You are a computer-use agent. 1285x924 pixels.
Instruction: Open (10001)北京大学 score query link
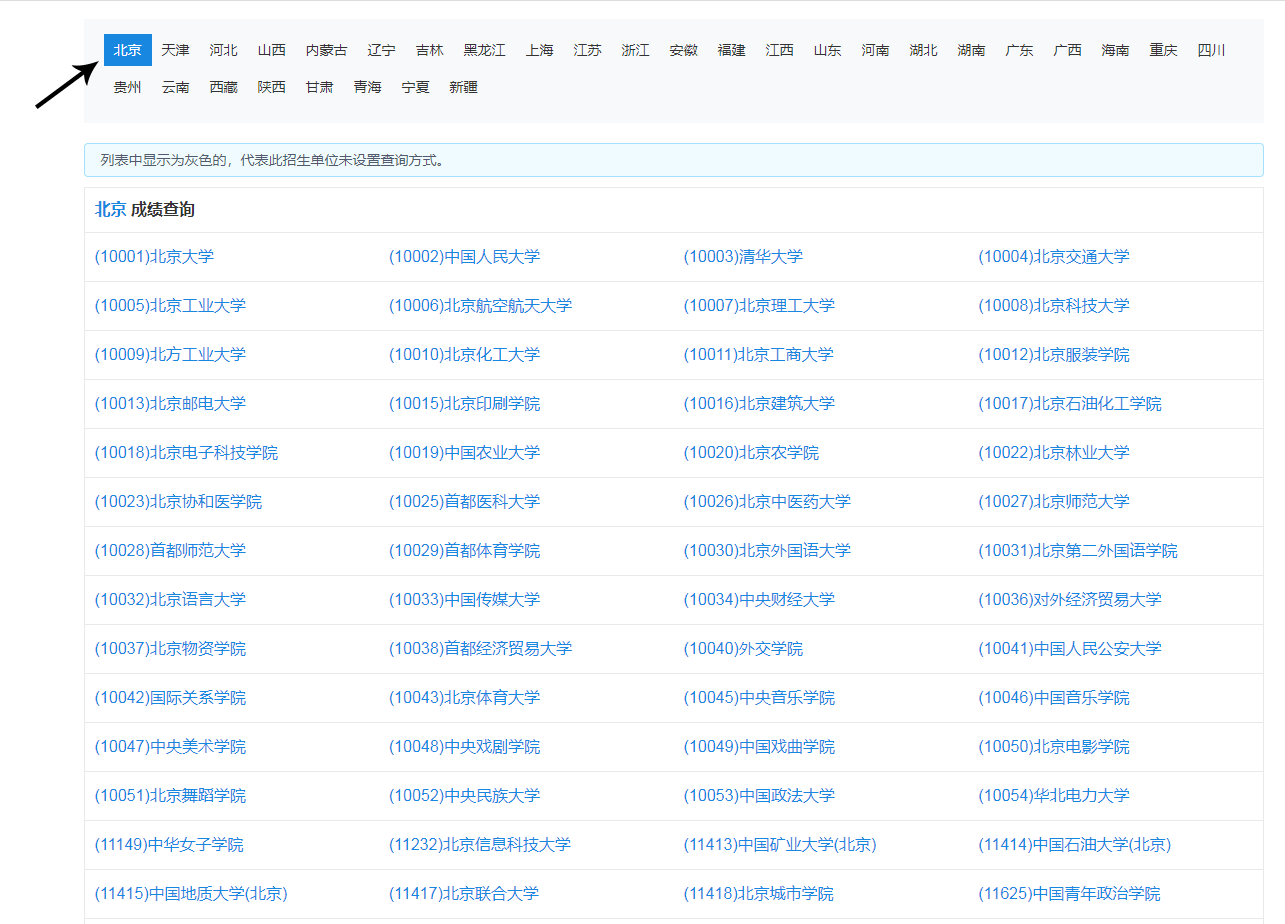[x=154, y=257]
